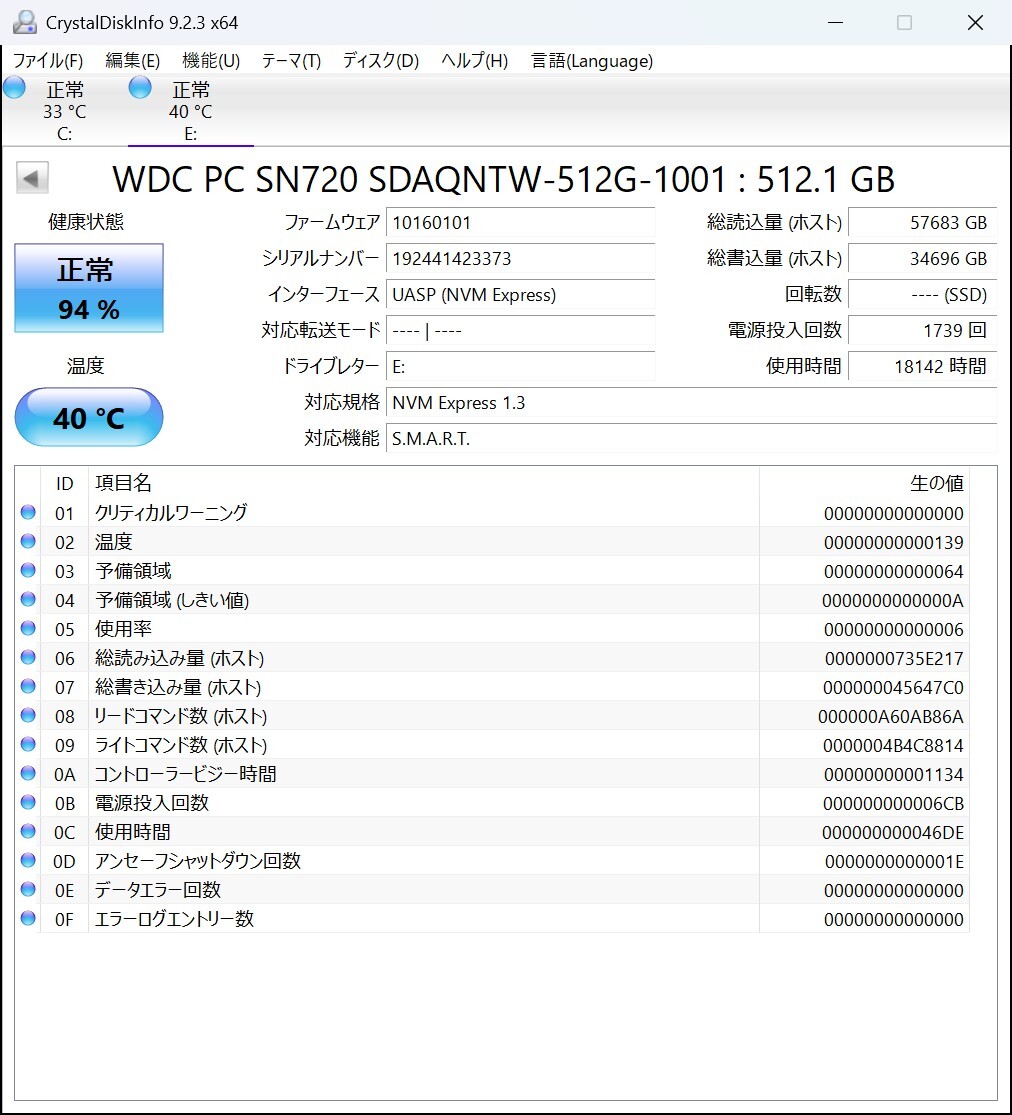Click status dot for クリティカルワーニング row
Screen dimensions: 1012x1115
[28, 512]
